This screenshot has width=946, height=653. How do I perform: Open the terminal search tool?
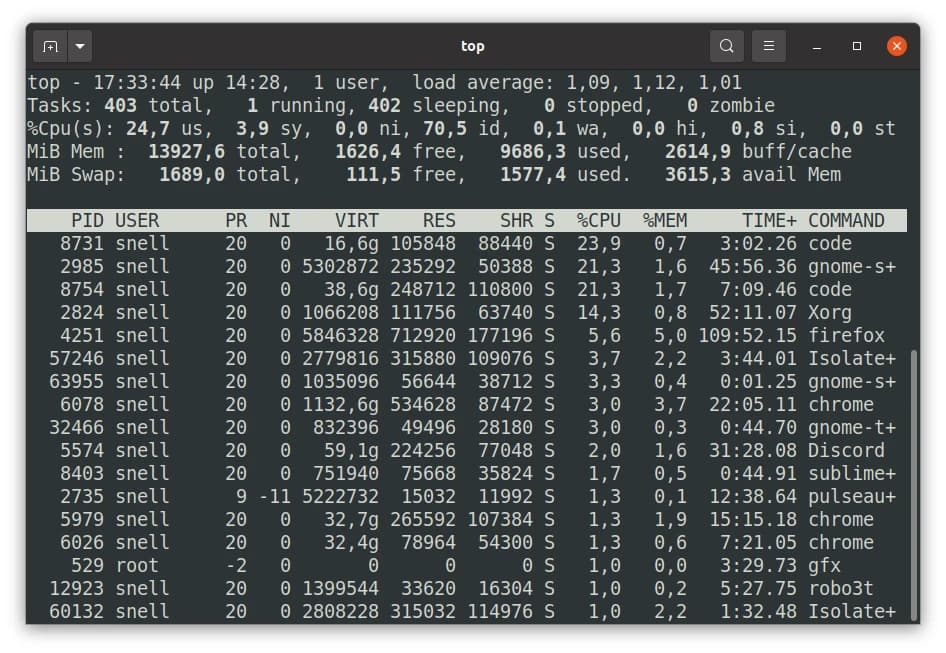click(726, 46)
